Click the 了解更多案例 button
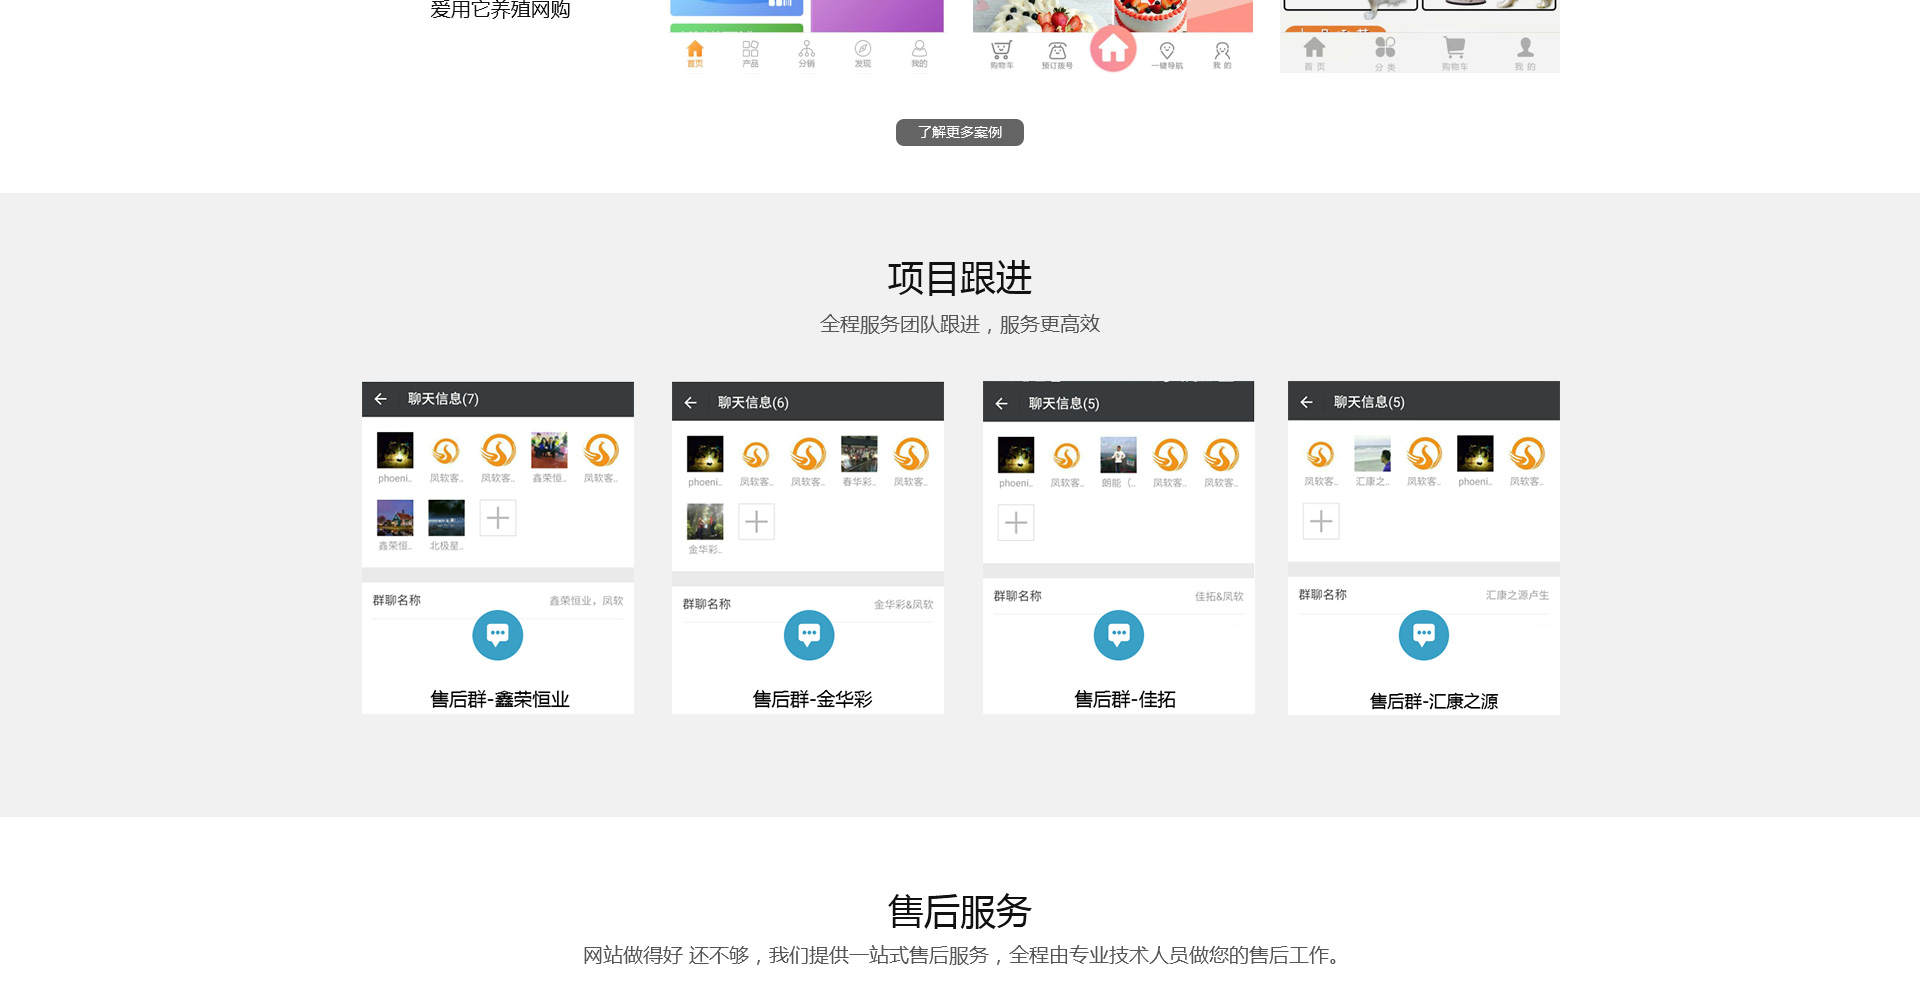This screenshot has width=1920, height=1000. (x=959, y=132)
